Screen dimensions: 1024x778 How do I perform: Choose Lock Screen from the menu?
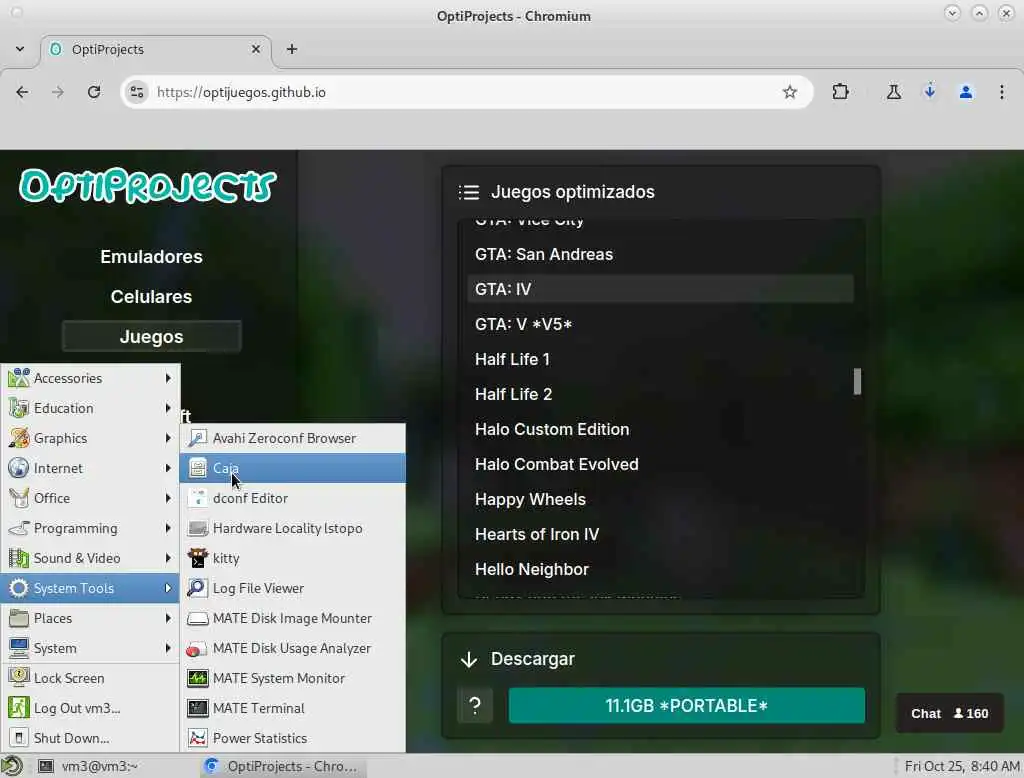tap(90, 679)
